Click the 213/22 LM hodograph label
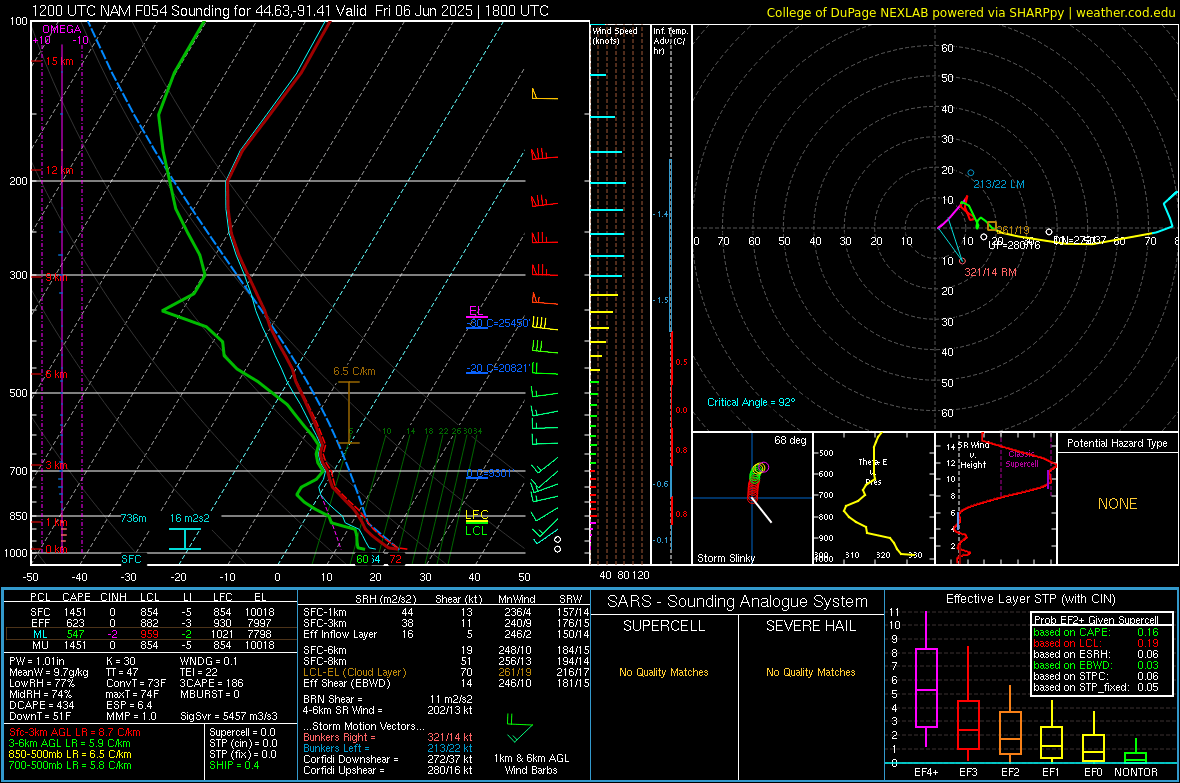Screen dimensions: 1180x783 (999, 184)
